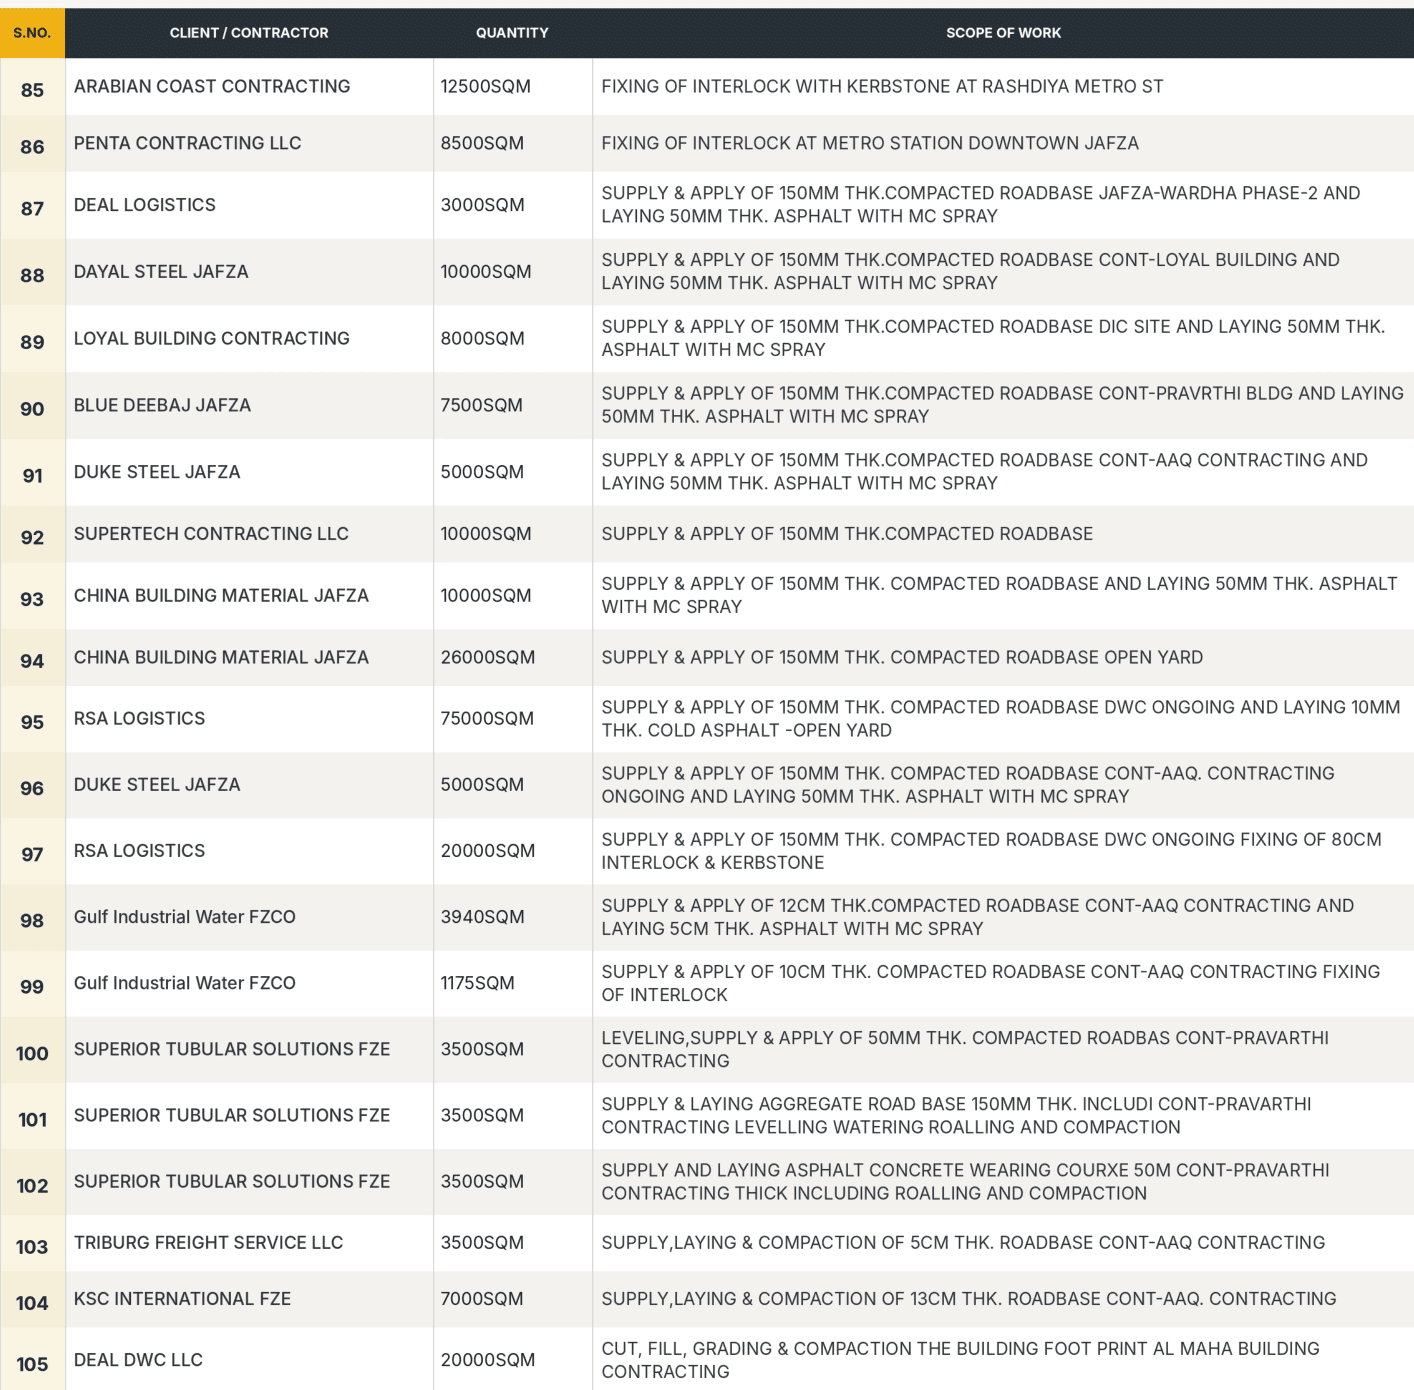Click SUPERIOR TUBULAR SOLUTIONS FZE in row 101
Screen dimensions: 1414x1390
point(232,1115)
